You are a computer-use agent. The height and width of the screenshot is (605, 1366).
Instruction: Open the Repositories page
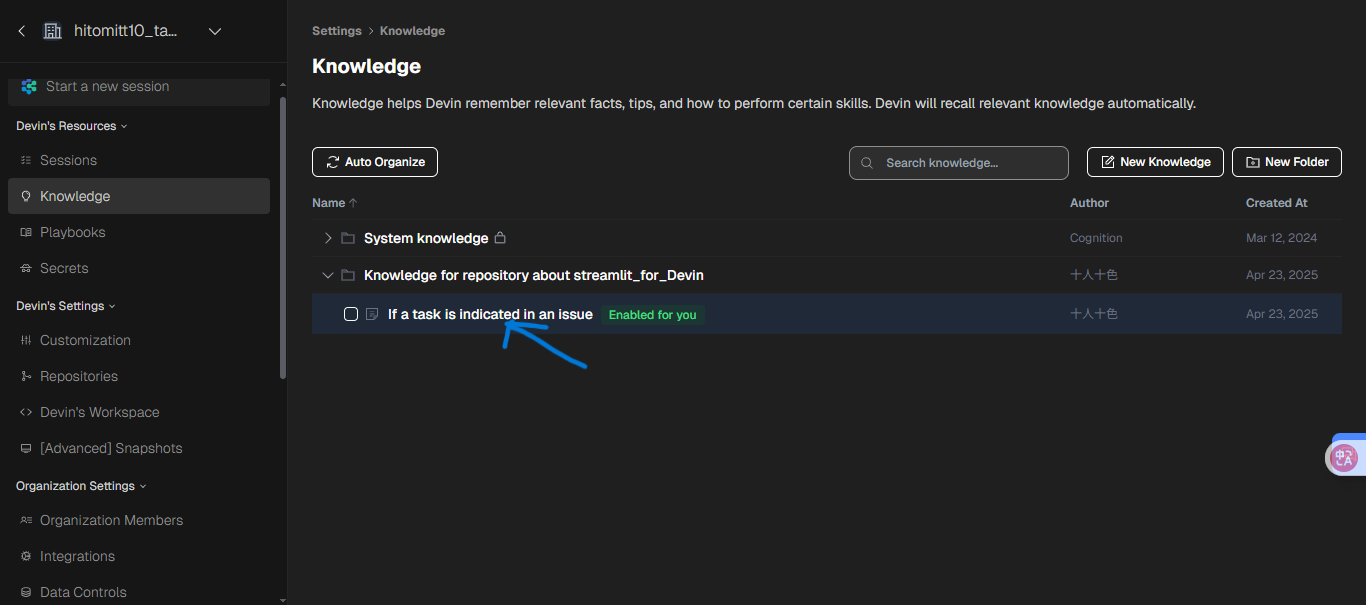point(139,376)
